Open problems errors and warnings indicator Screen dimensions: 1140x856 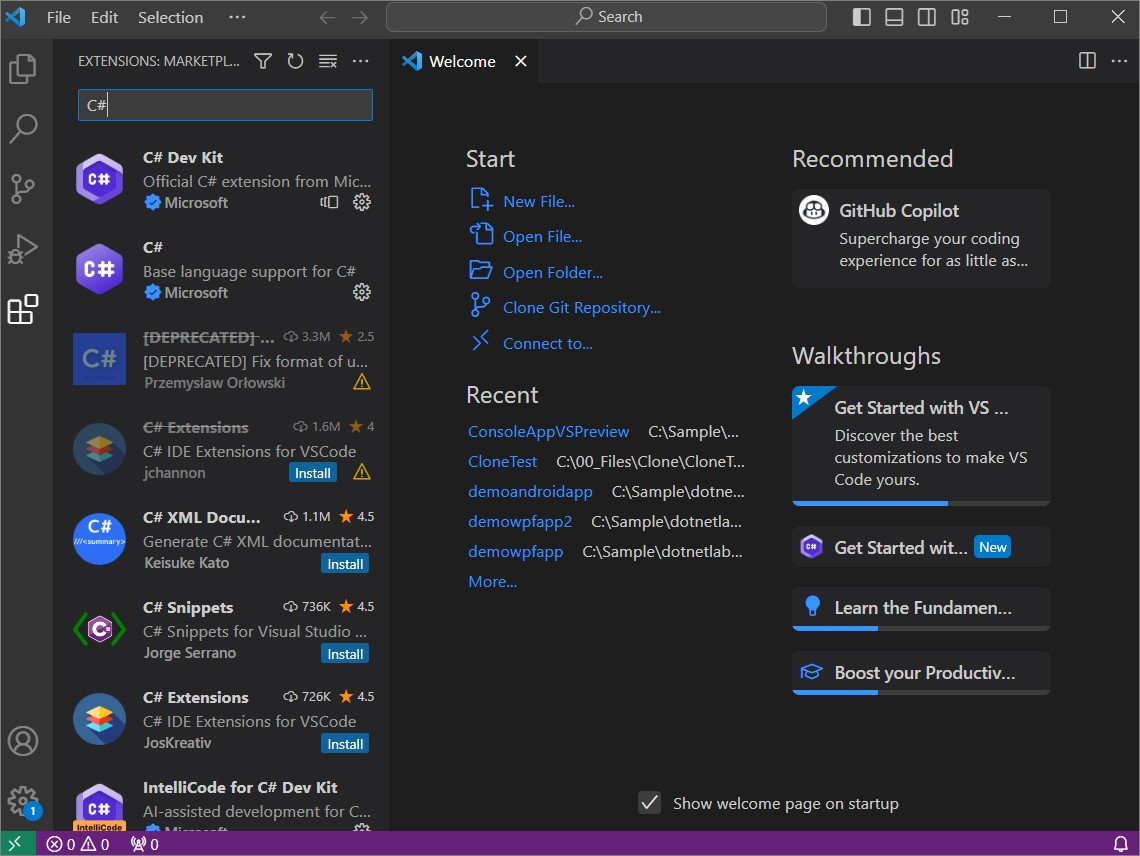pos(78,844)
